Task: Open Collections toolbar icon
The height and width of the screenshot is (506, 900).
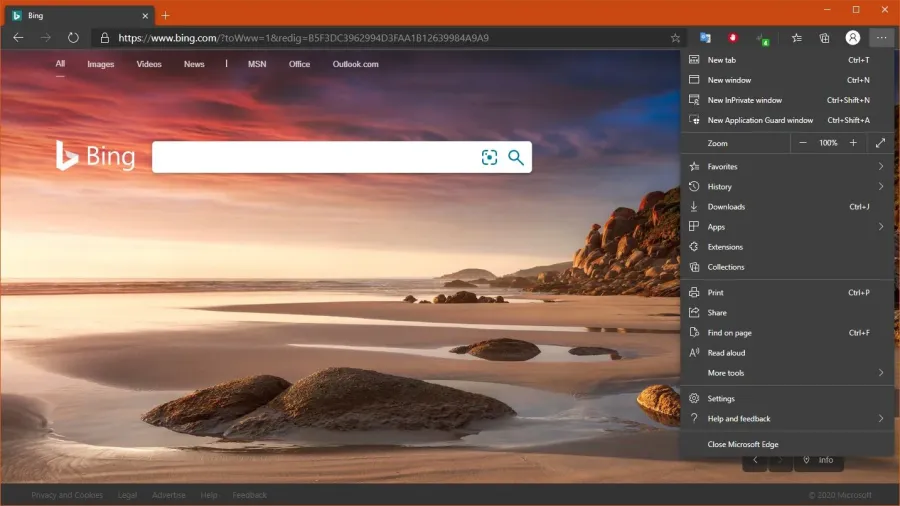Action: 824,38
